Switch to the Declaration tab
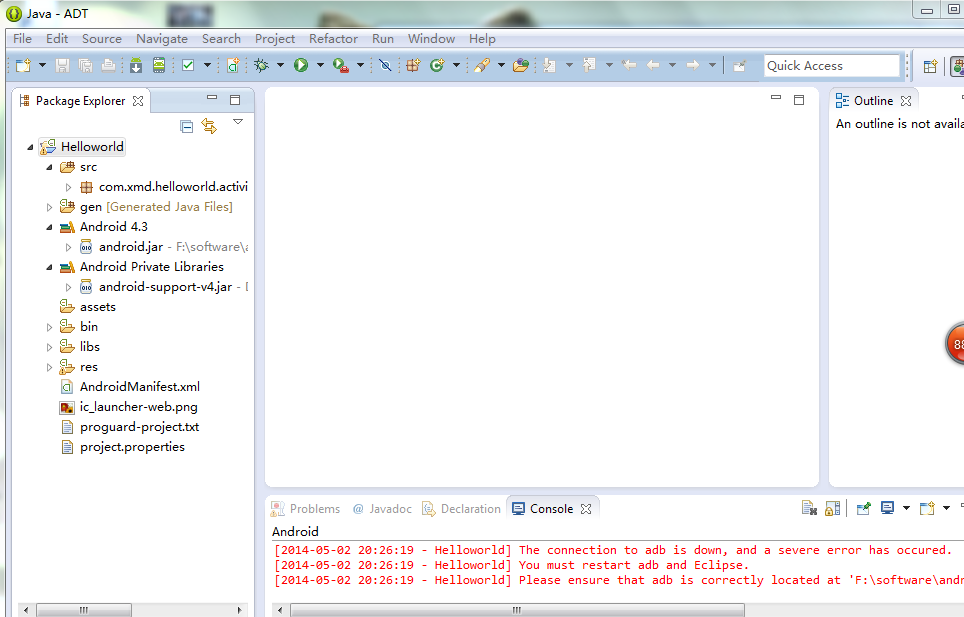Viewport: 964px width, 617px height. (x=461, y=509)
